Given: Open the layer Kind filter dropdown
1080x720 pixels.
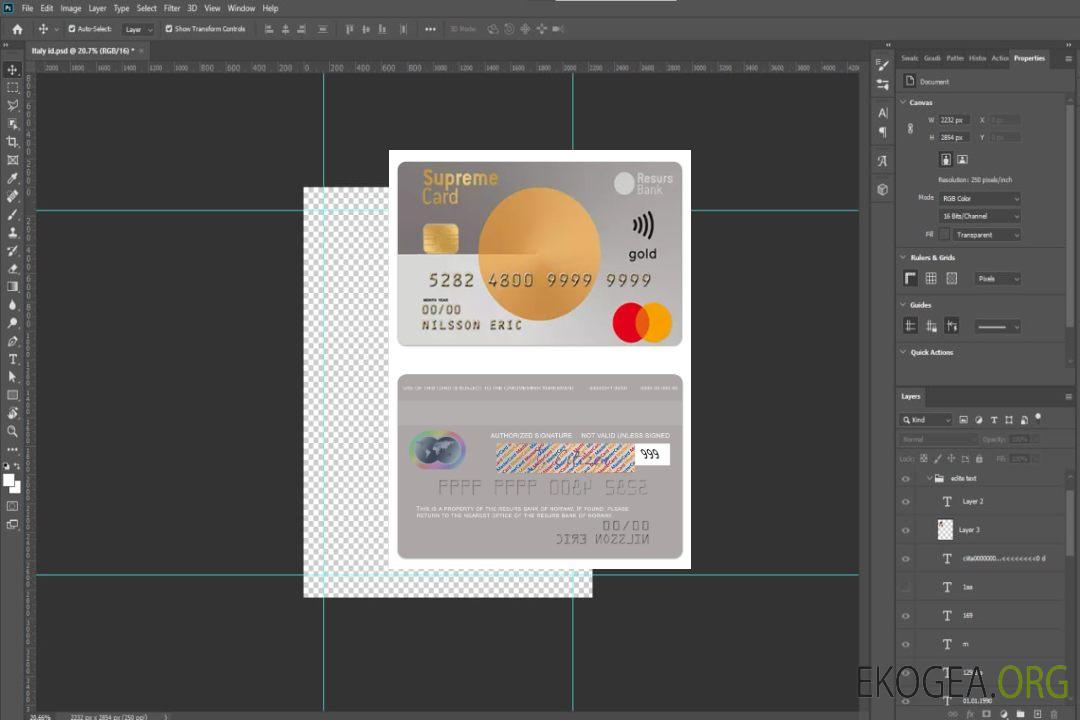Looking at the screenshot, I should tap(927, 420).
